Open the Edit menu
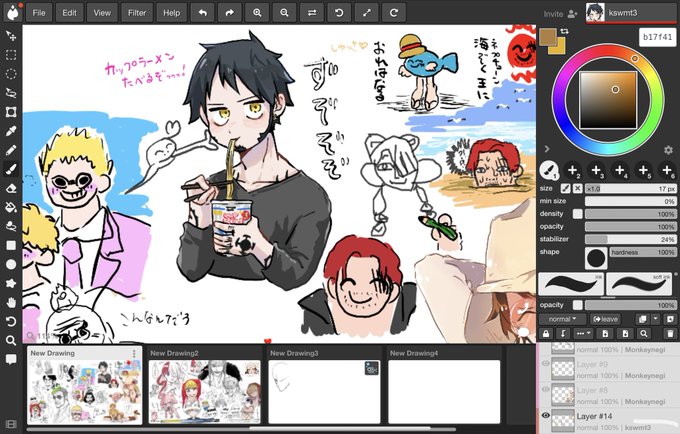The image size is (680, 434). (x=69, y=13)
